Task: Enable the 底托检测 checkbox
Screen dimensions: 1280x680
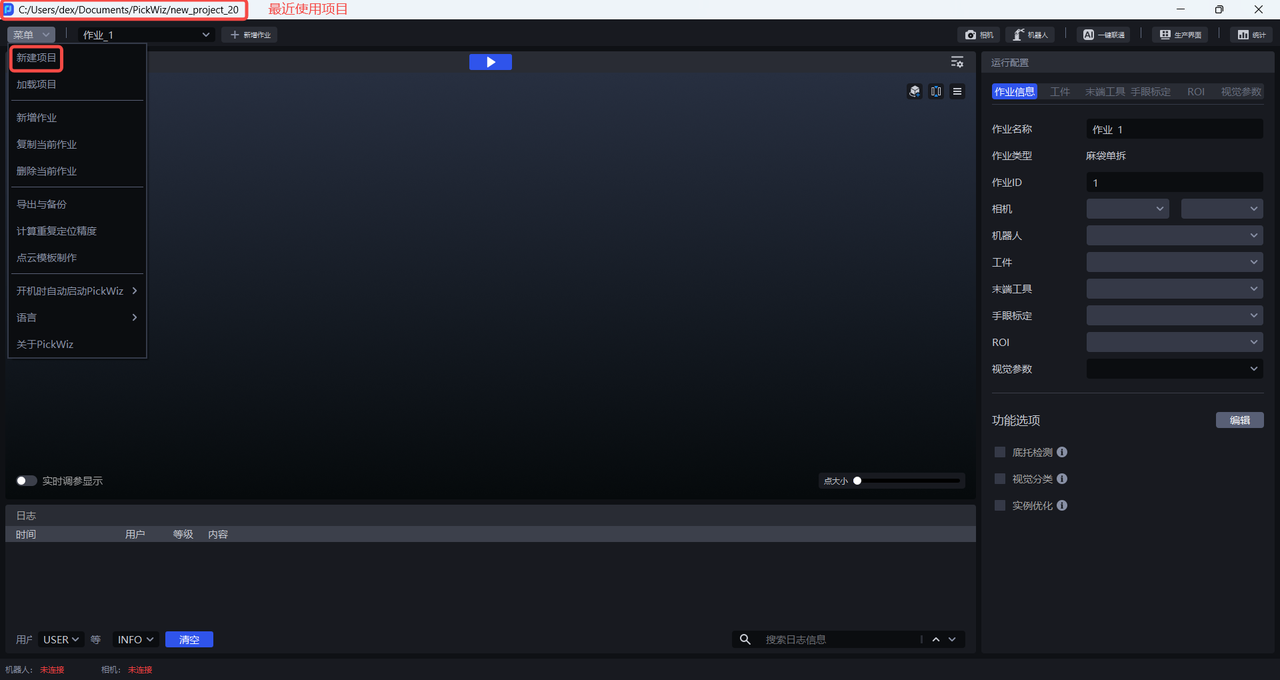Action: (1000, 453)
